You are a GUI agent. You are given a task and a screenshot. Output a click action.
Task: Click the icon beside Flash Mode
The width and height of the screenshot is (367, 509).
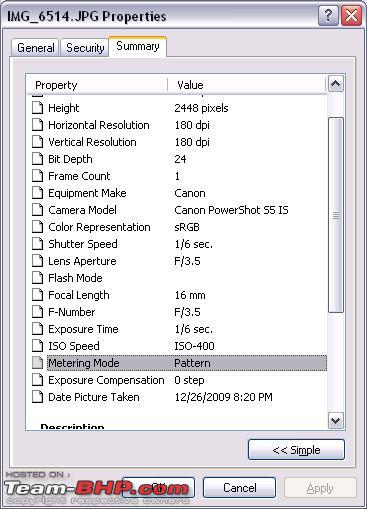(37, 278)
